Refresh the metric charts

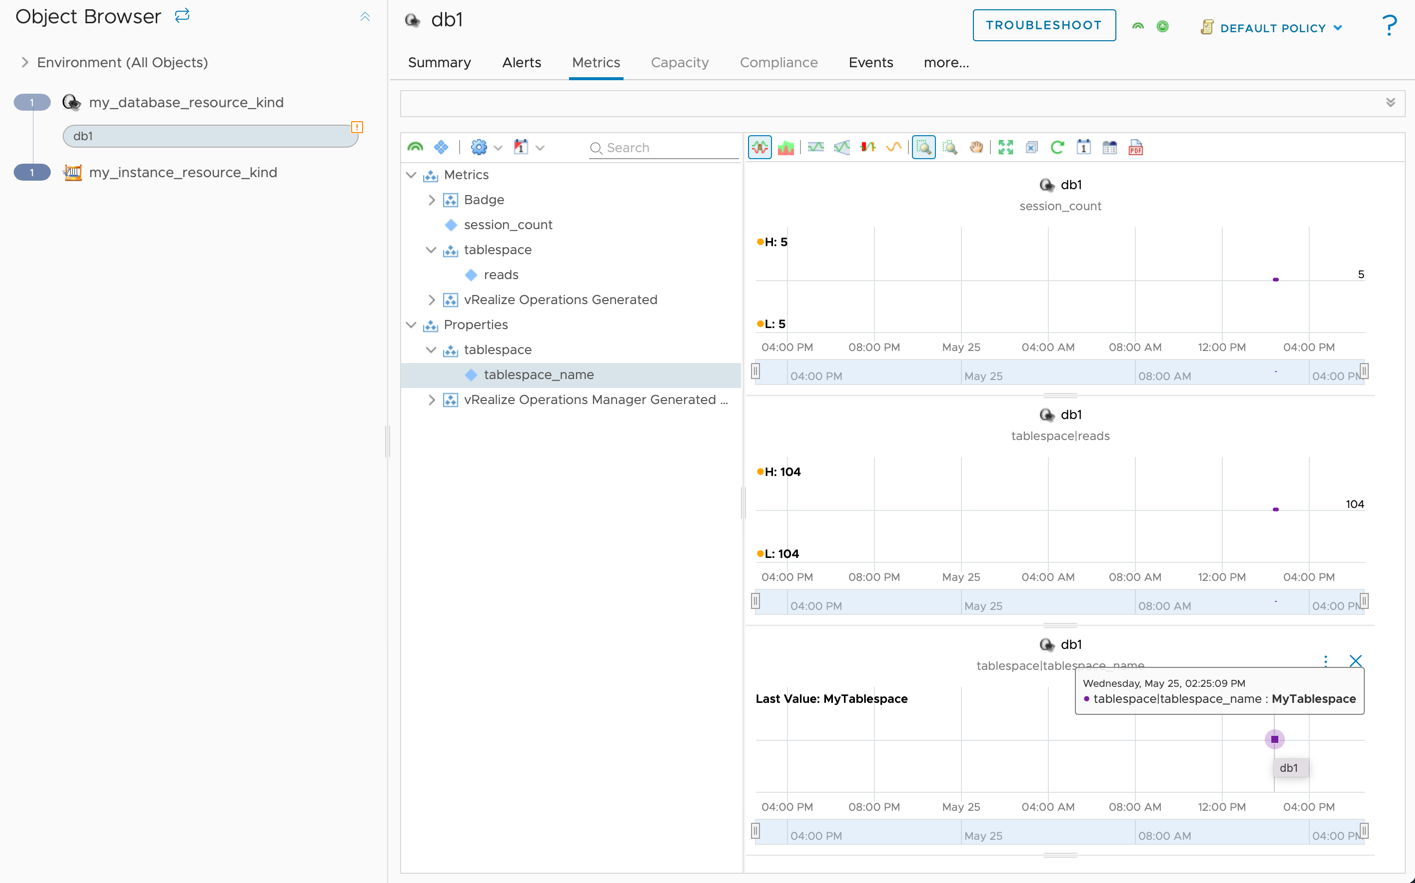point(1057,147)
